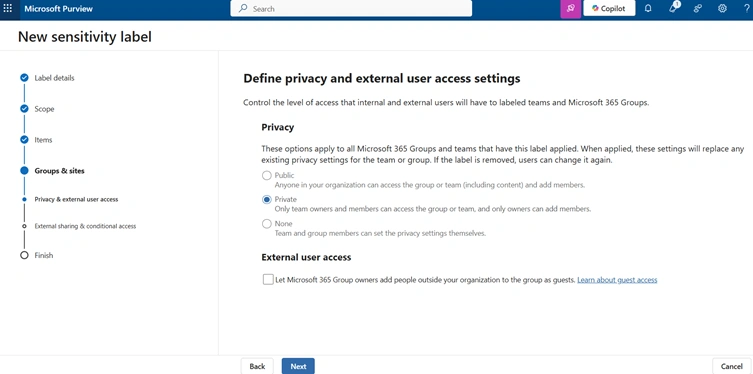Click the Back button

(x=257, y=366)
